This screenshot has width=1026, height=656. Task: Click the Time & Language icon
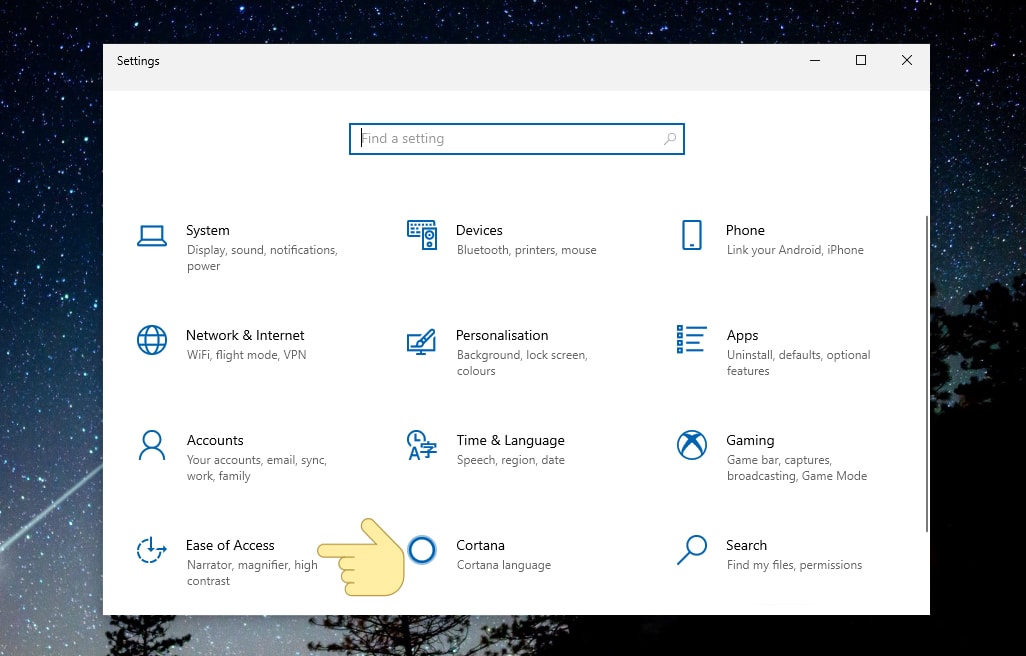pyautogui.click(x=421, y=445)
